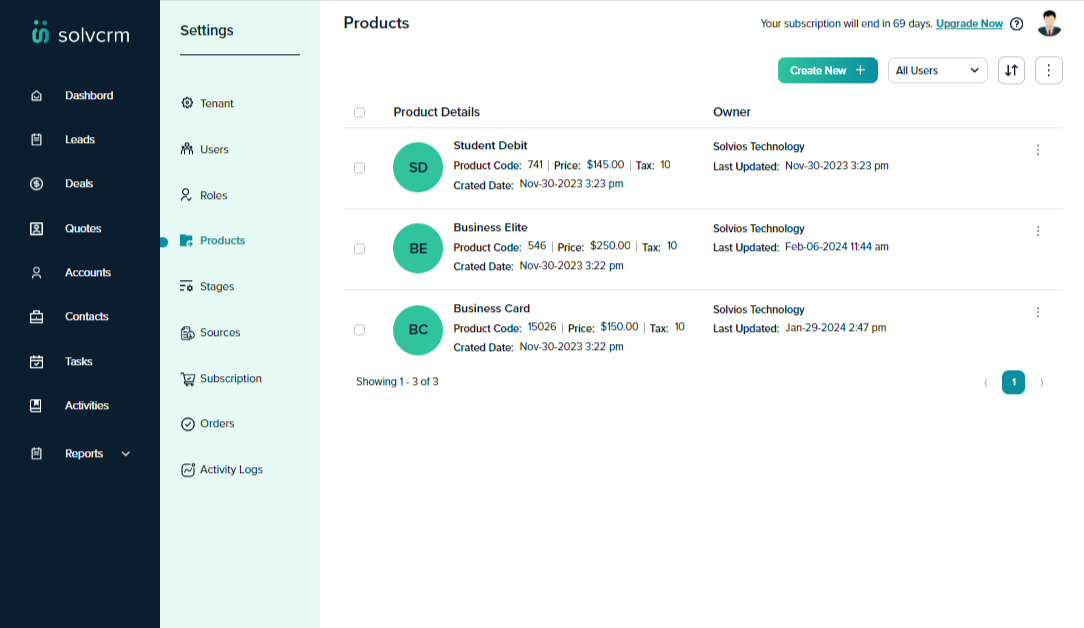Select the Leads icon in navigation

[36, 139]
